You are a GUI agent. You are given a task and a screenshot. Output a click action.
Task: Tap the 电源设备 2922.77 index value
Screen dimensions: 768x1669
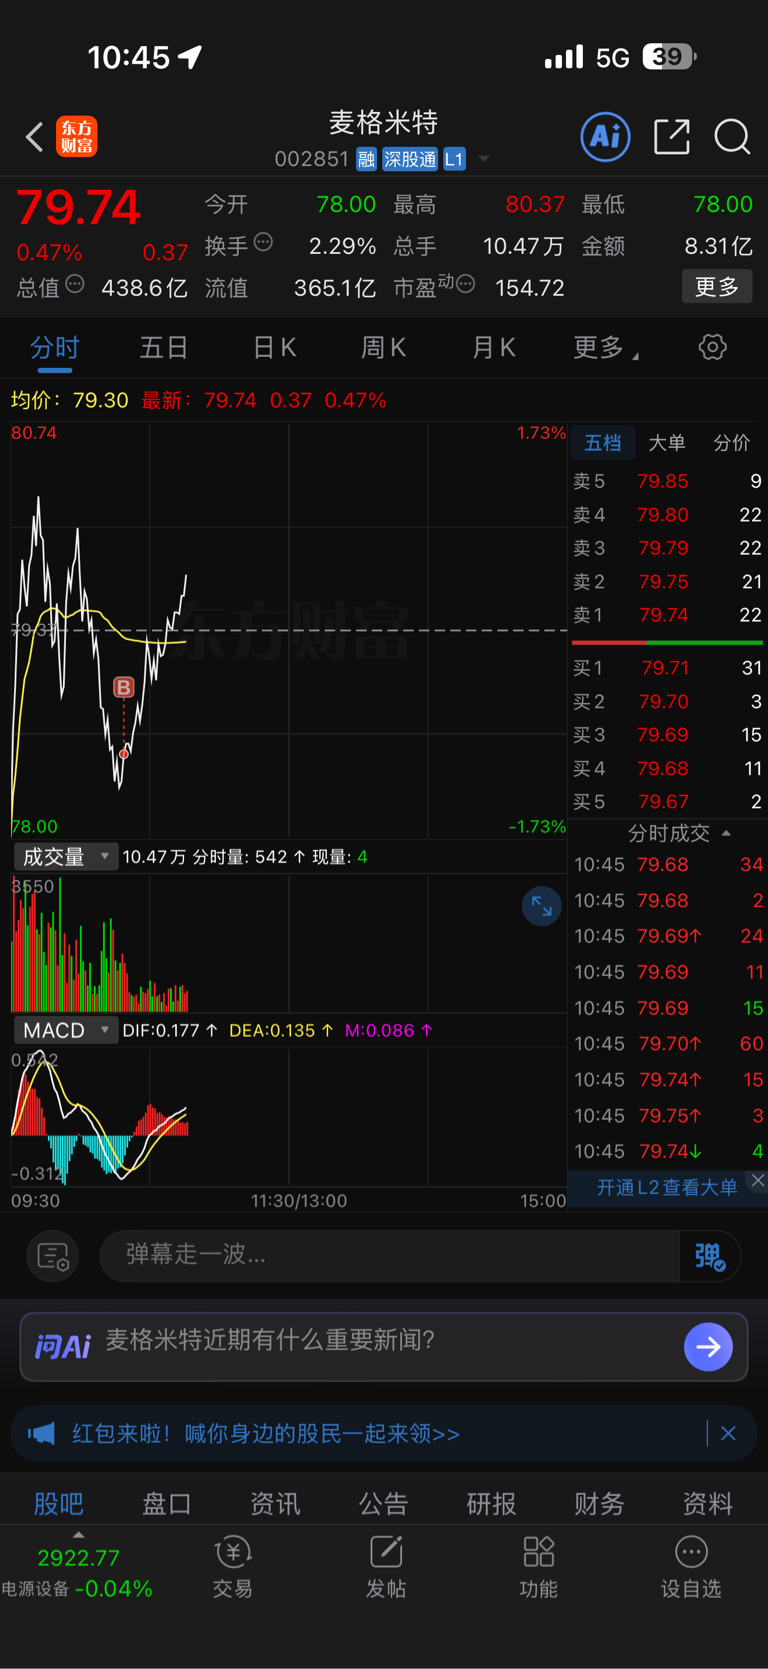click(x=79, y=1558)
